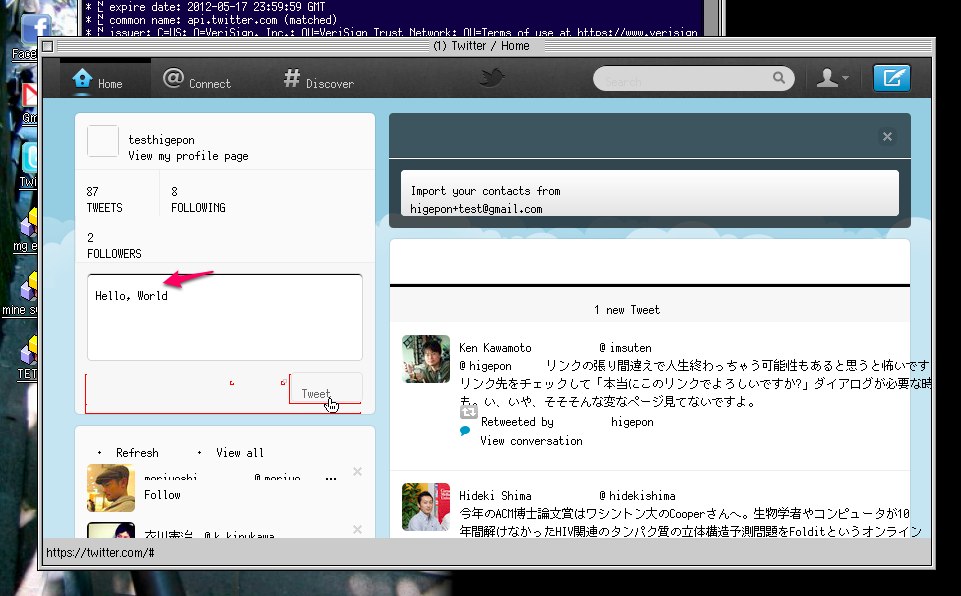The width and height of the screenshot is (961, 596).
Task: Click the Ken Kawamoto name link
Action: point(495,348)
